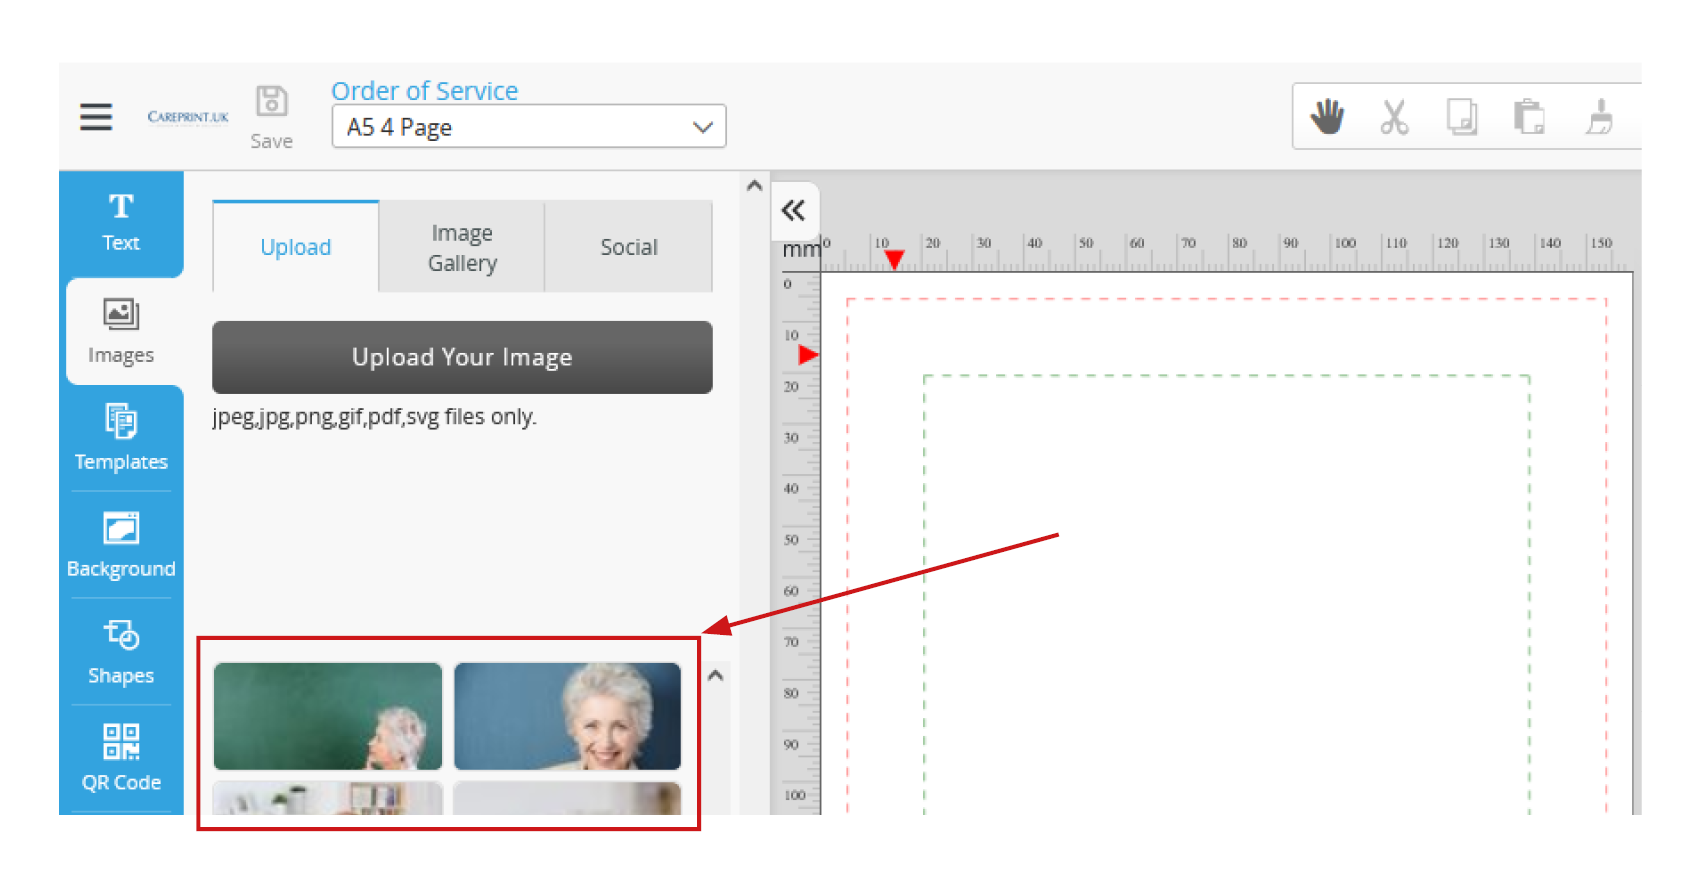Viewport: 1701px width, 874px height.
Task: Select the blue background woman thumbnail
Action: tap(567, 716)
